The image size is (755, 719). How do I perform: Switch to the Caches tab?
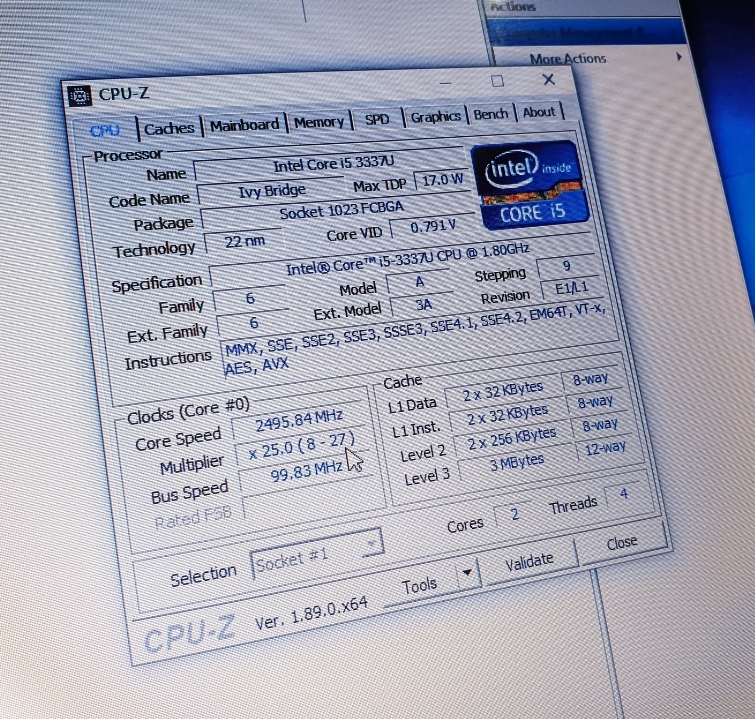click(x=169, y=128)
